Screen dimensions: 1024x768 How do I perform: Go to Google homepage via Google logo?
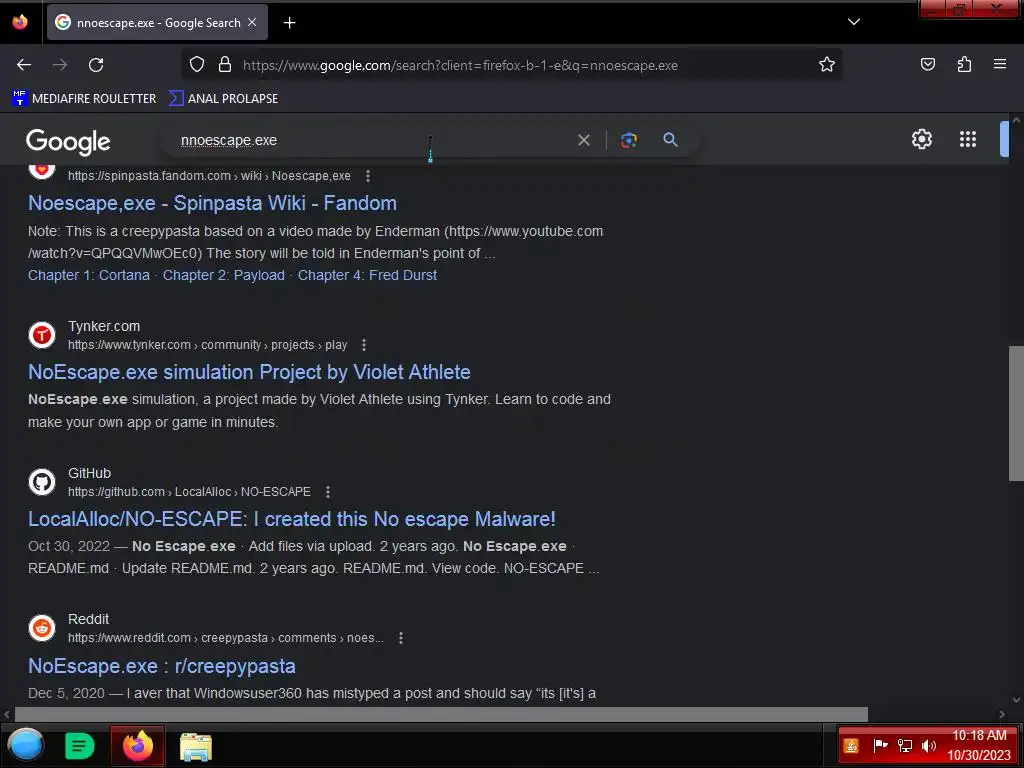tap(68, 141)
